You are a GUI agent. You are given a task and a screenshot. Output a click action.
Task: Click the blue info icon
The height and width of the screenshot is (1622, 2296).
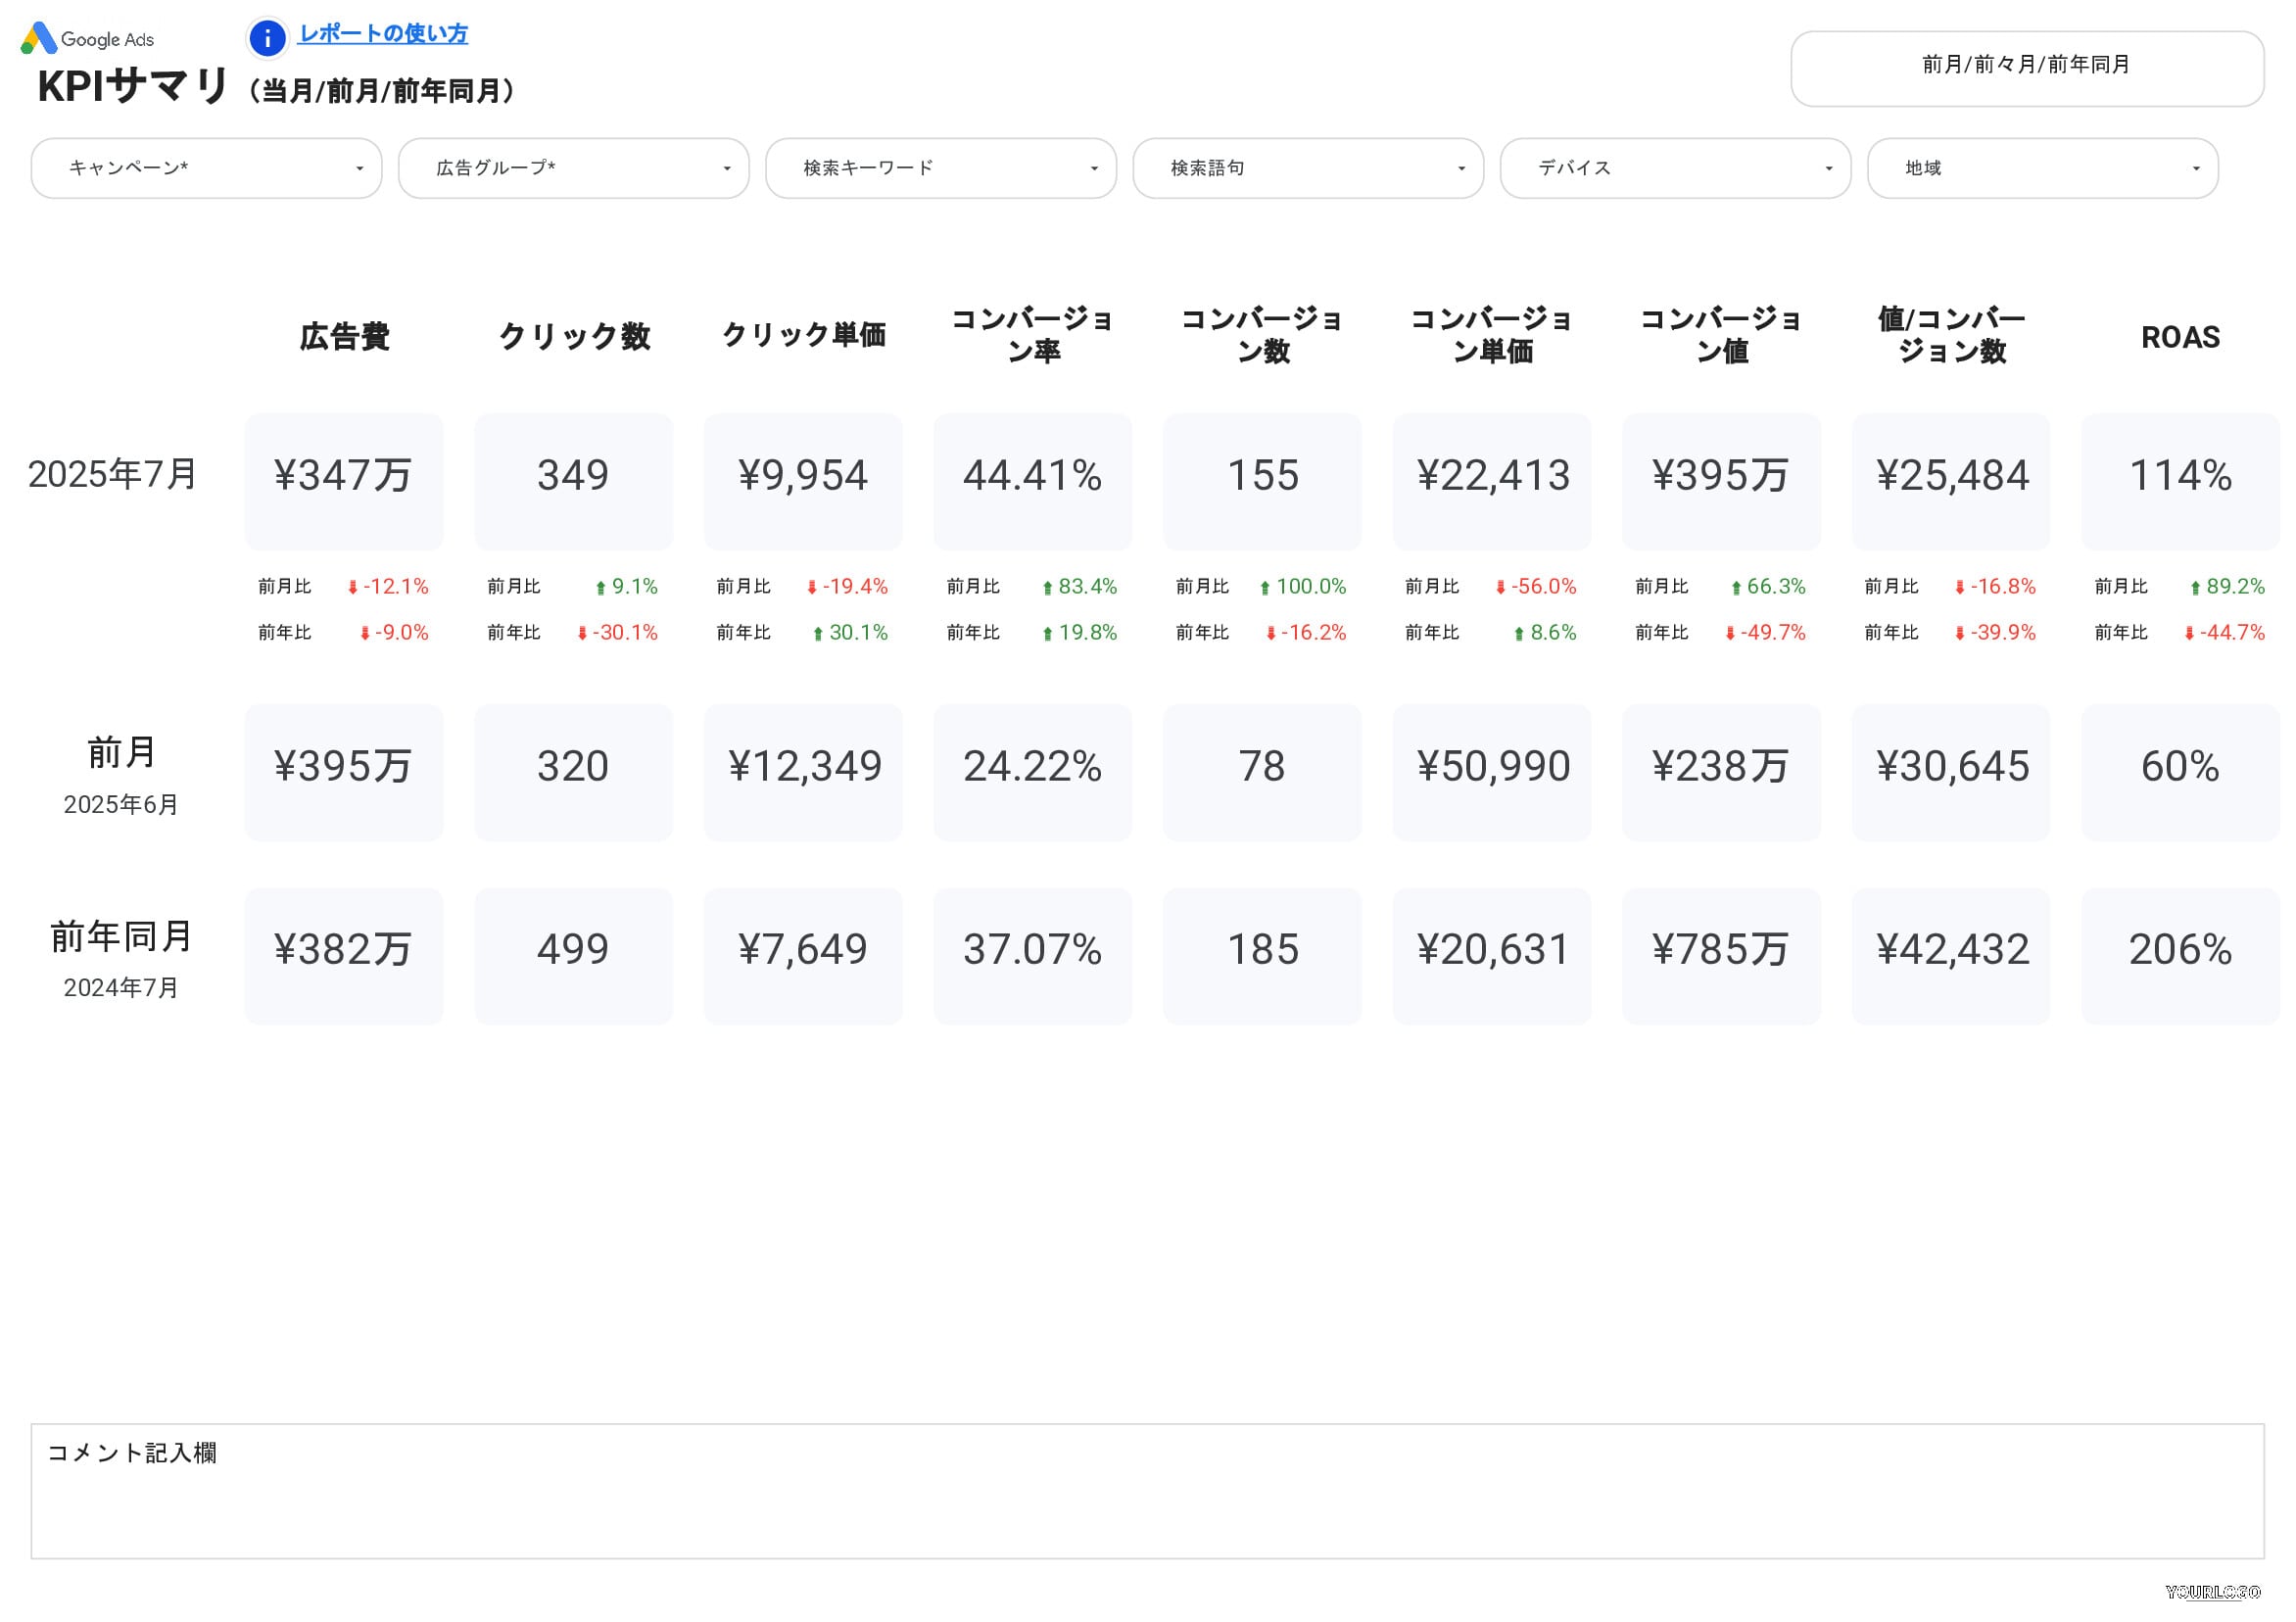click(x=267, y=38)
